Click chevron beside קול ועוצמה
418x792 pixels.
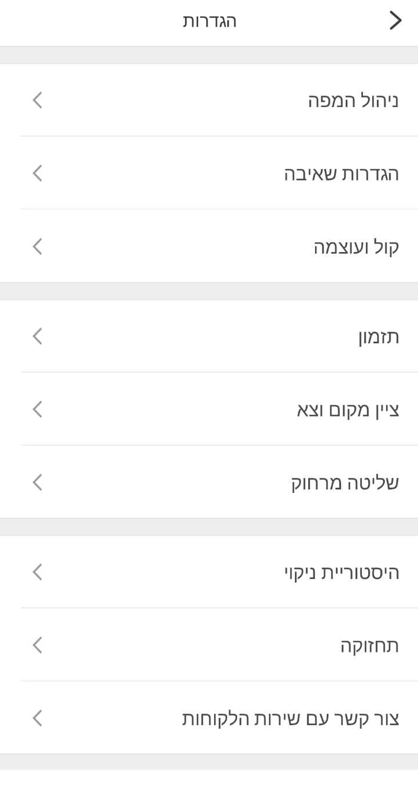pyautogui.click(x=37, y=246)
